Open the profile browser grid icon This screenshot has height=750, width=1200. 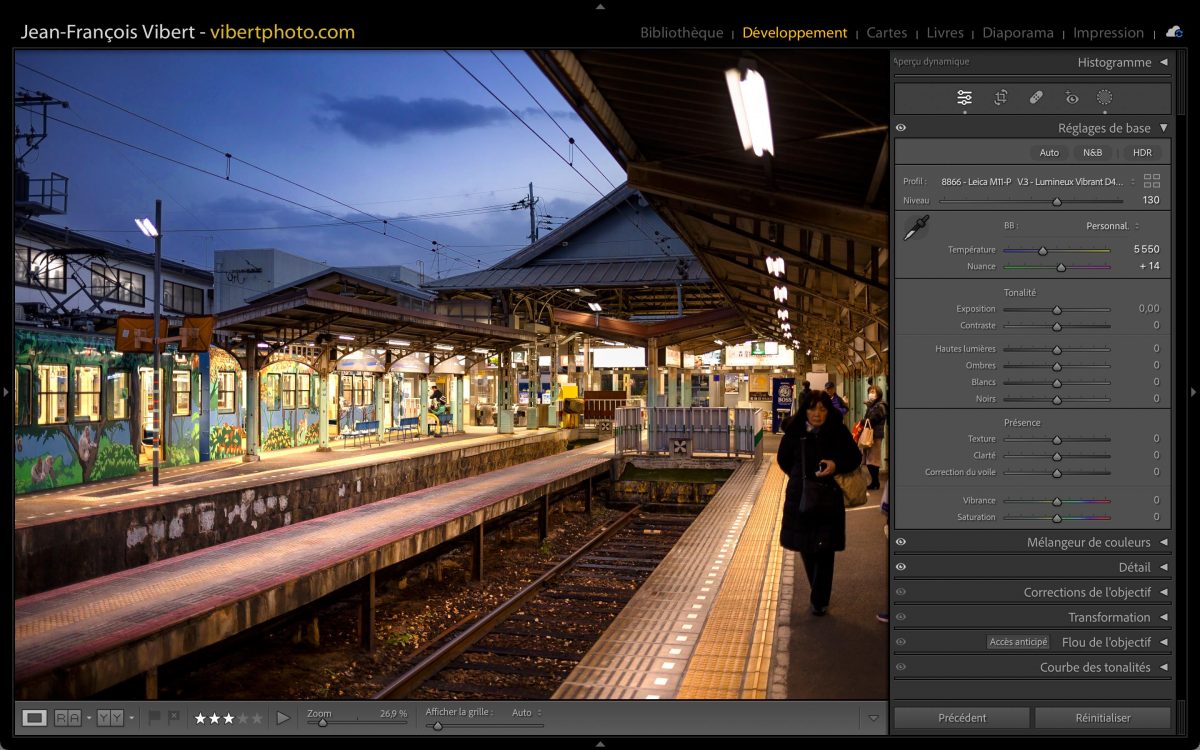[1152, 181]
